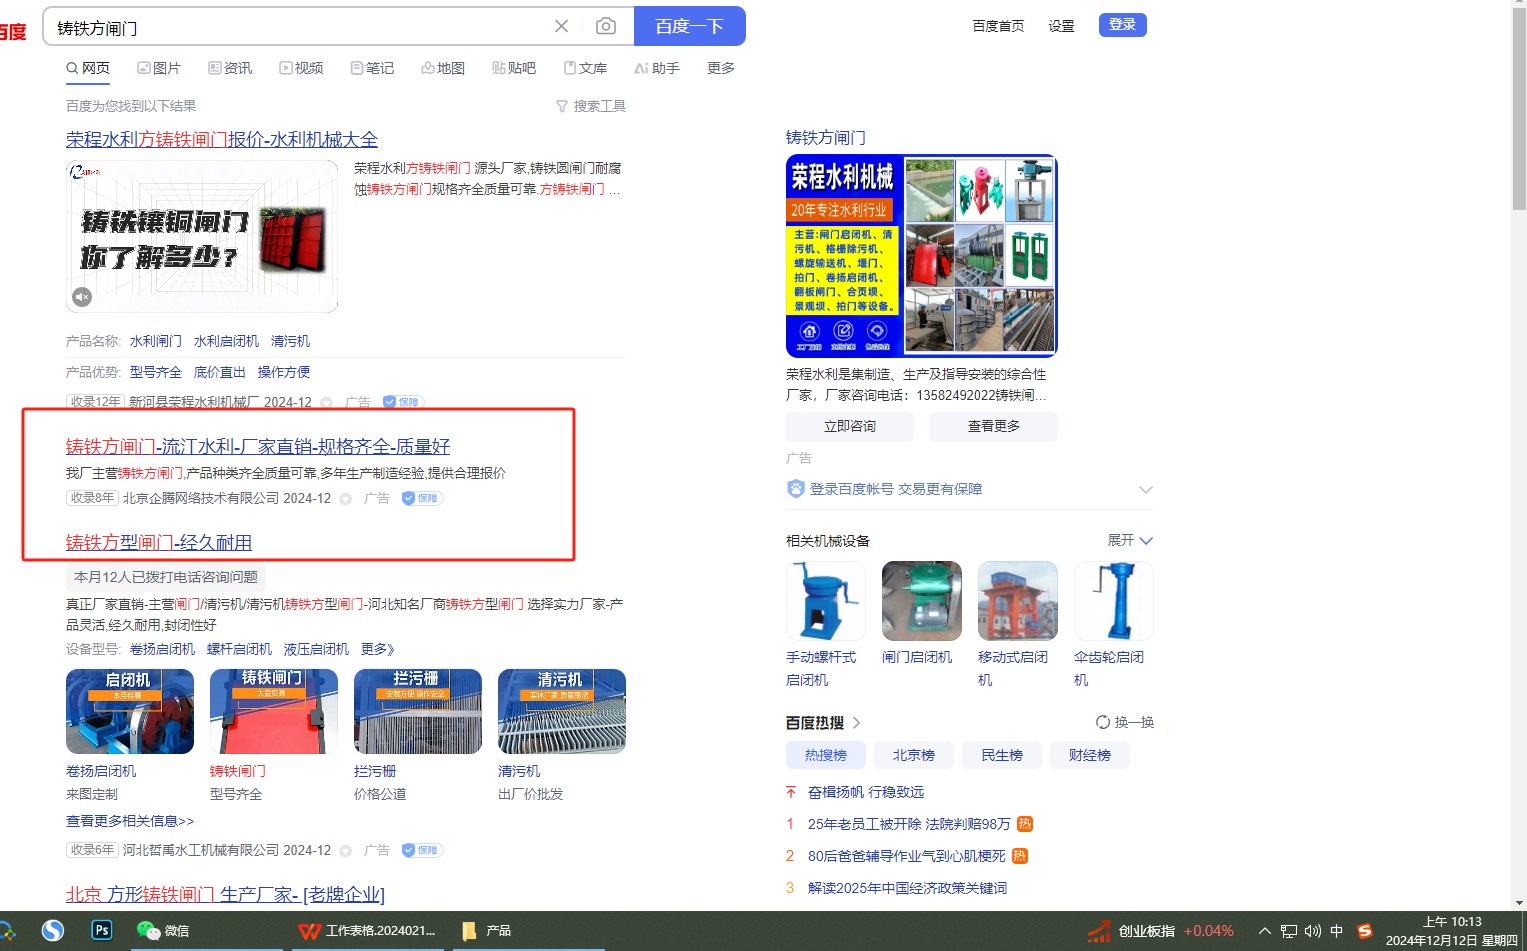Expand 相关机械设备 with 展开
Image resolution: width=1527 pixels, height=951 pixels.
point(1130,540)
